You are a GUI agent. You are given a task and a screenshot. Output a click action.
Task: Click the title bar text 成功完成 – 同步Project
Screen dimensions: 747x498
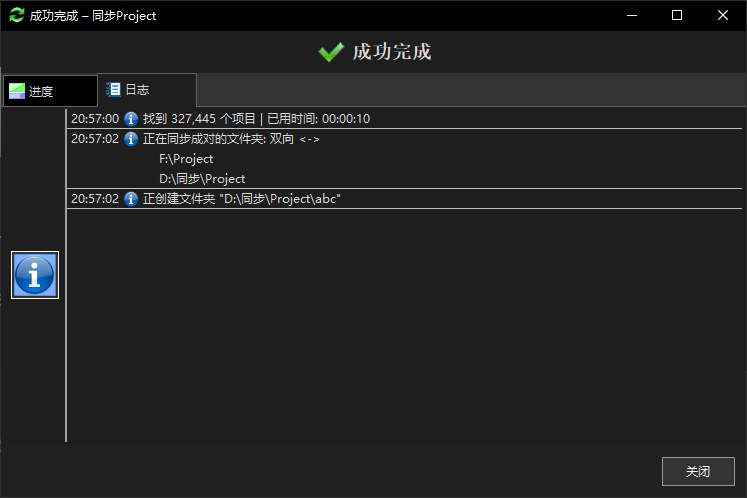92,16
